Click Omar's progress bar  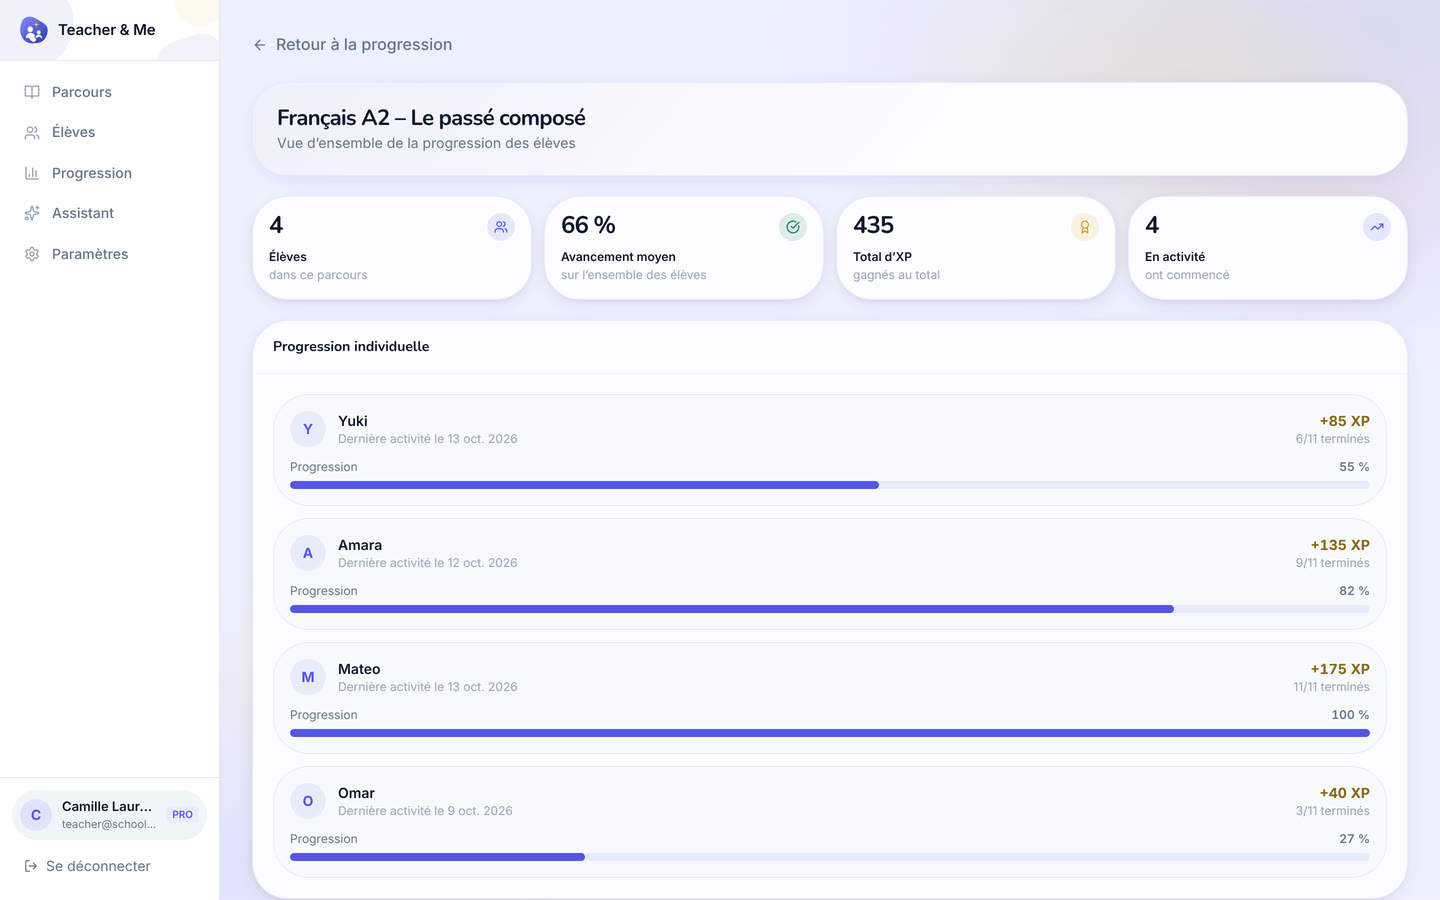[x=830, y=857]
